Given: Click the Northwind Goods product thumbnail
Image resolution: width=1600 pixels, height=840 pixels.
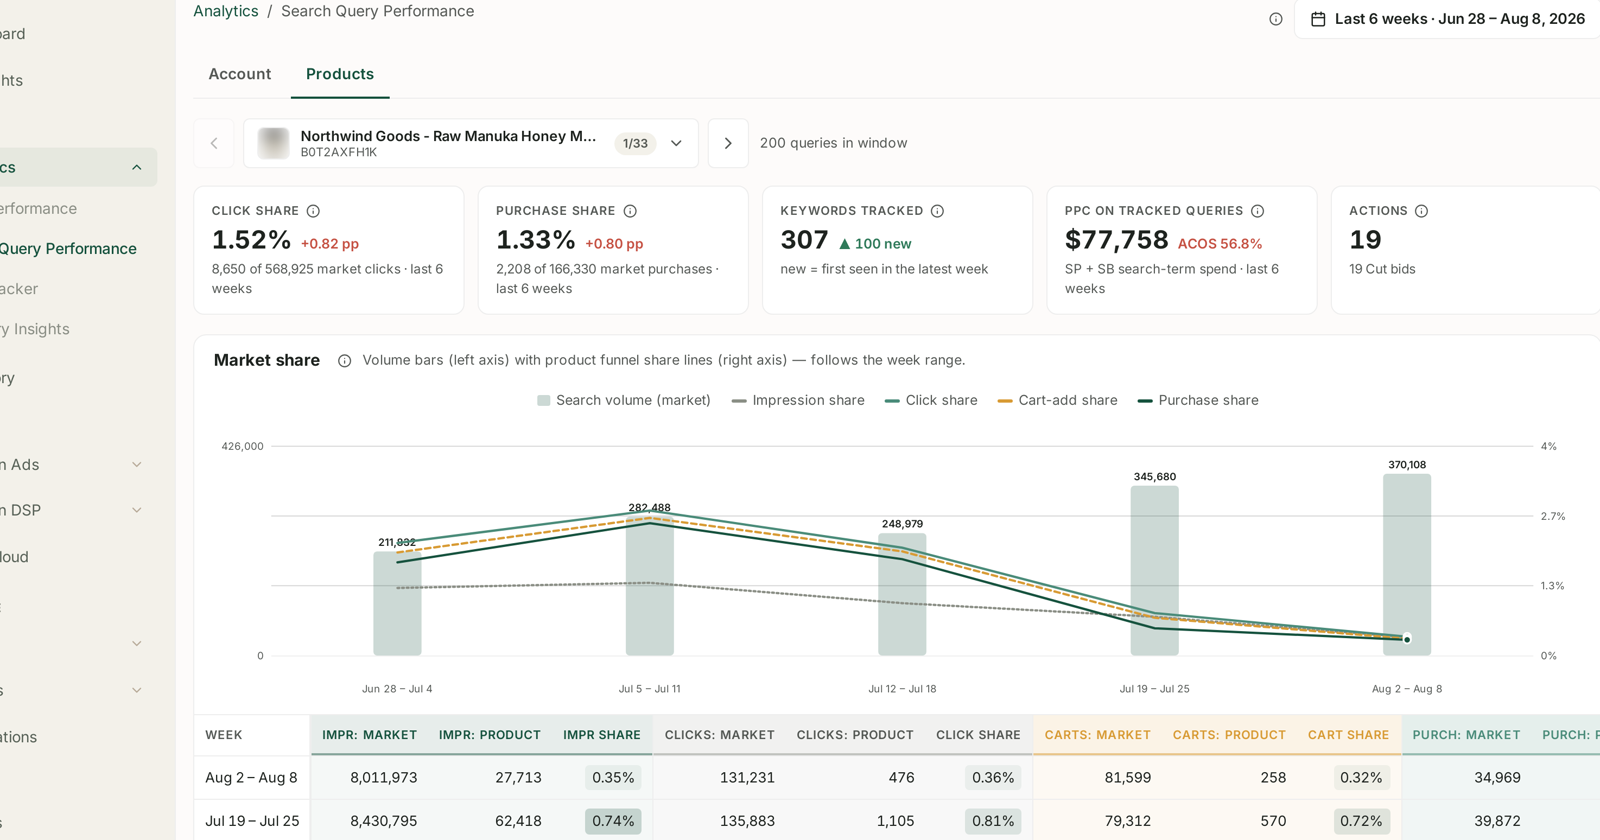Looking at the screenshot, I should click(273, 143).
